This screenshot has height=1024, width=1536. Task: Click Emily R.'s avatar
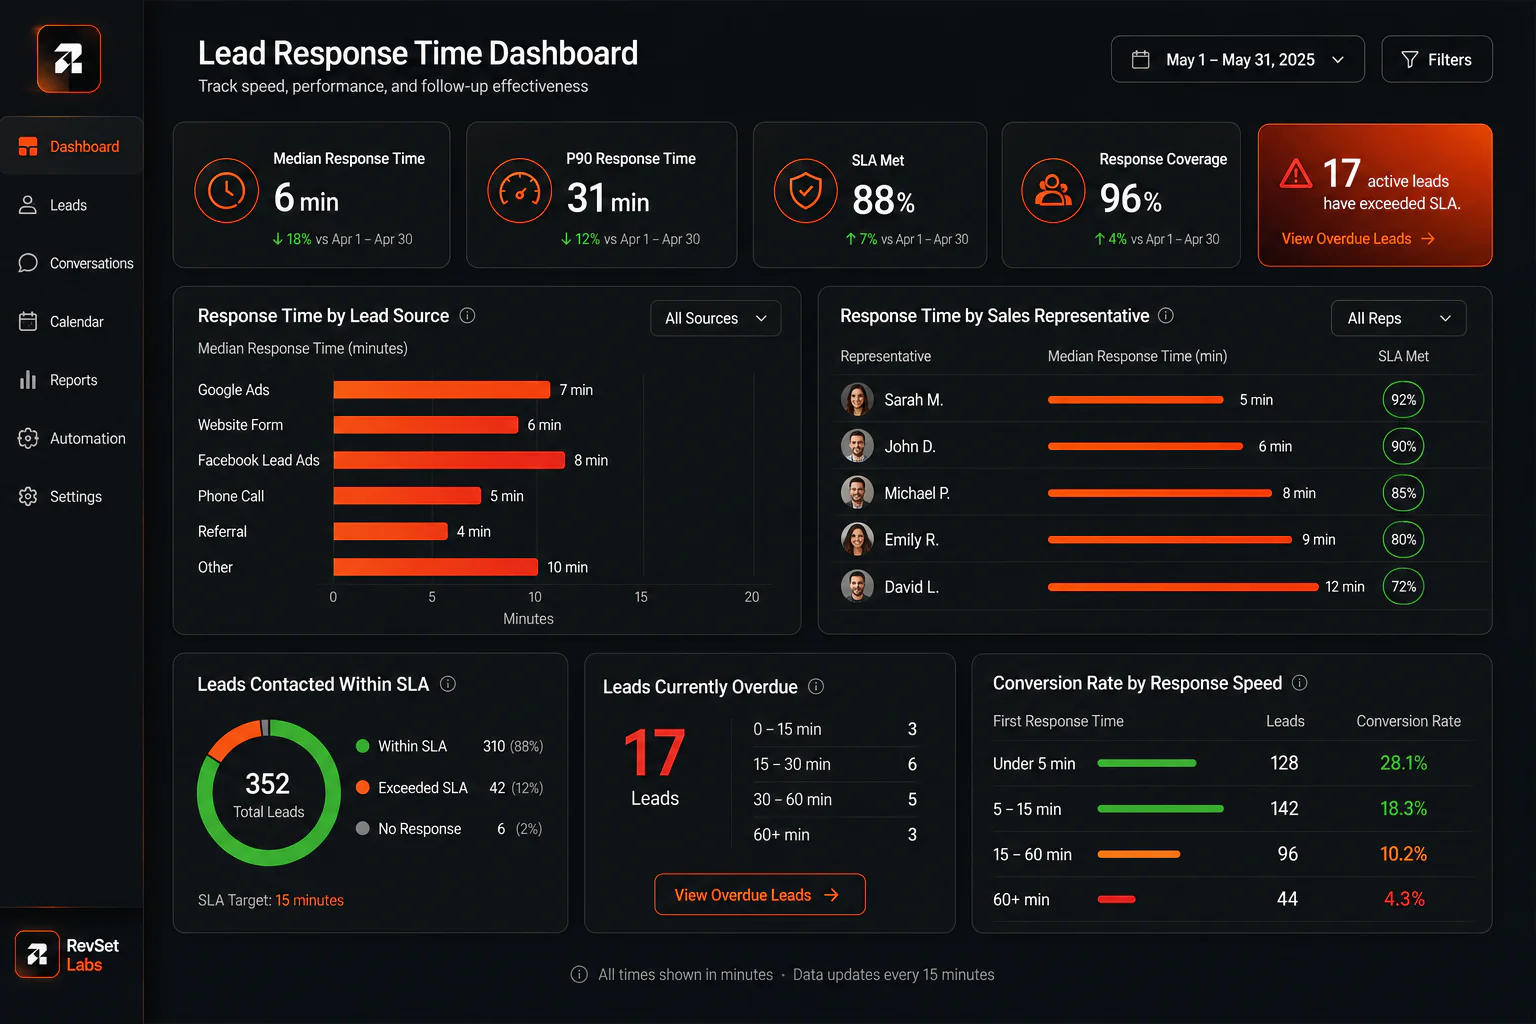(x=857, y=539)
